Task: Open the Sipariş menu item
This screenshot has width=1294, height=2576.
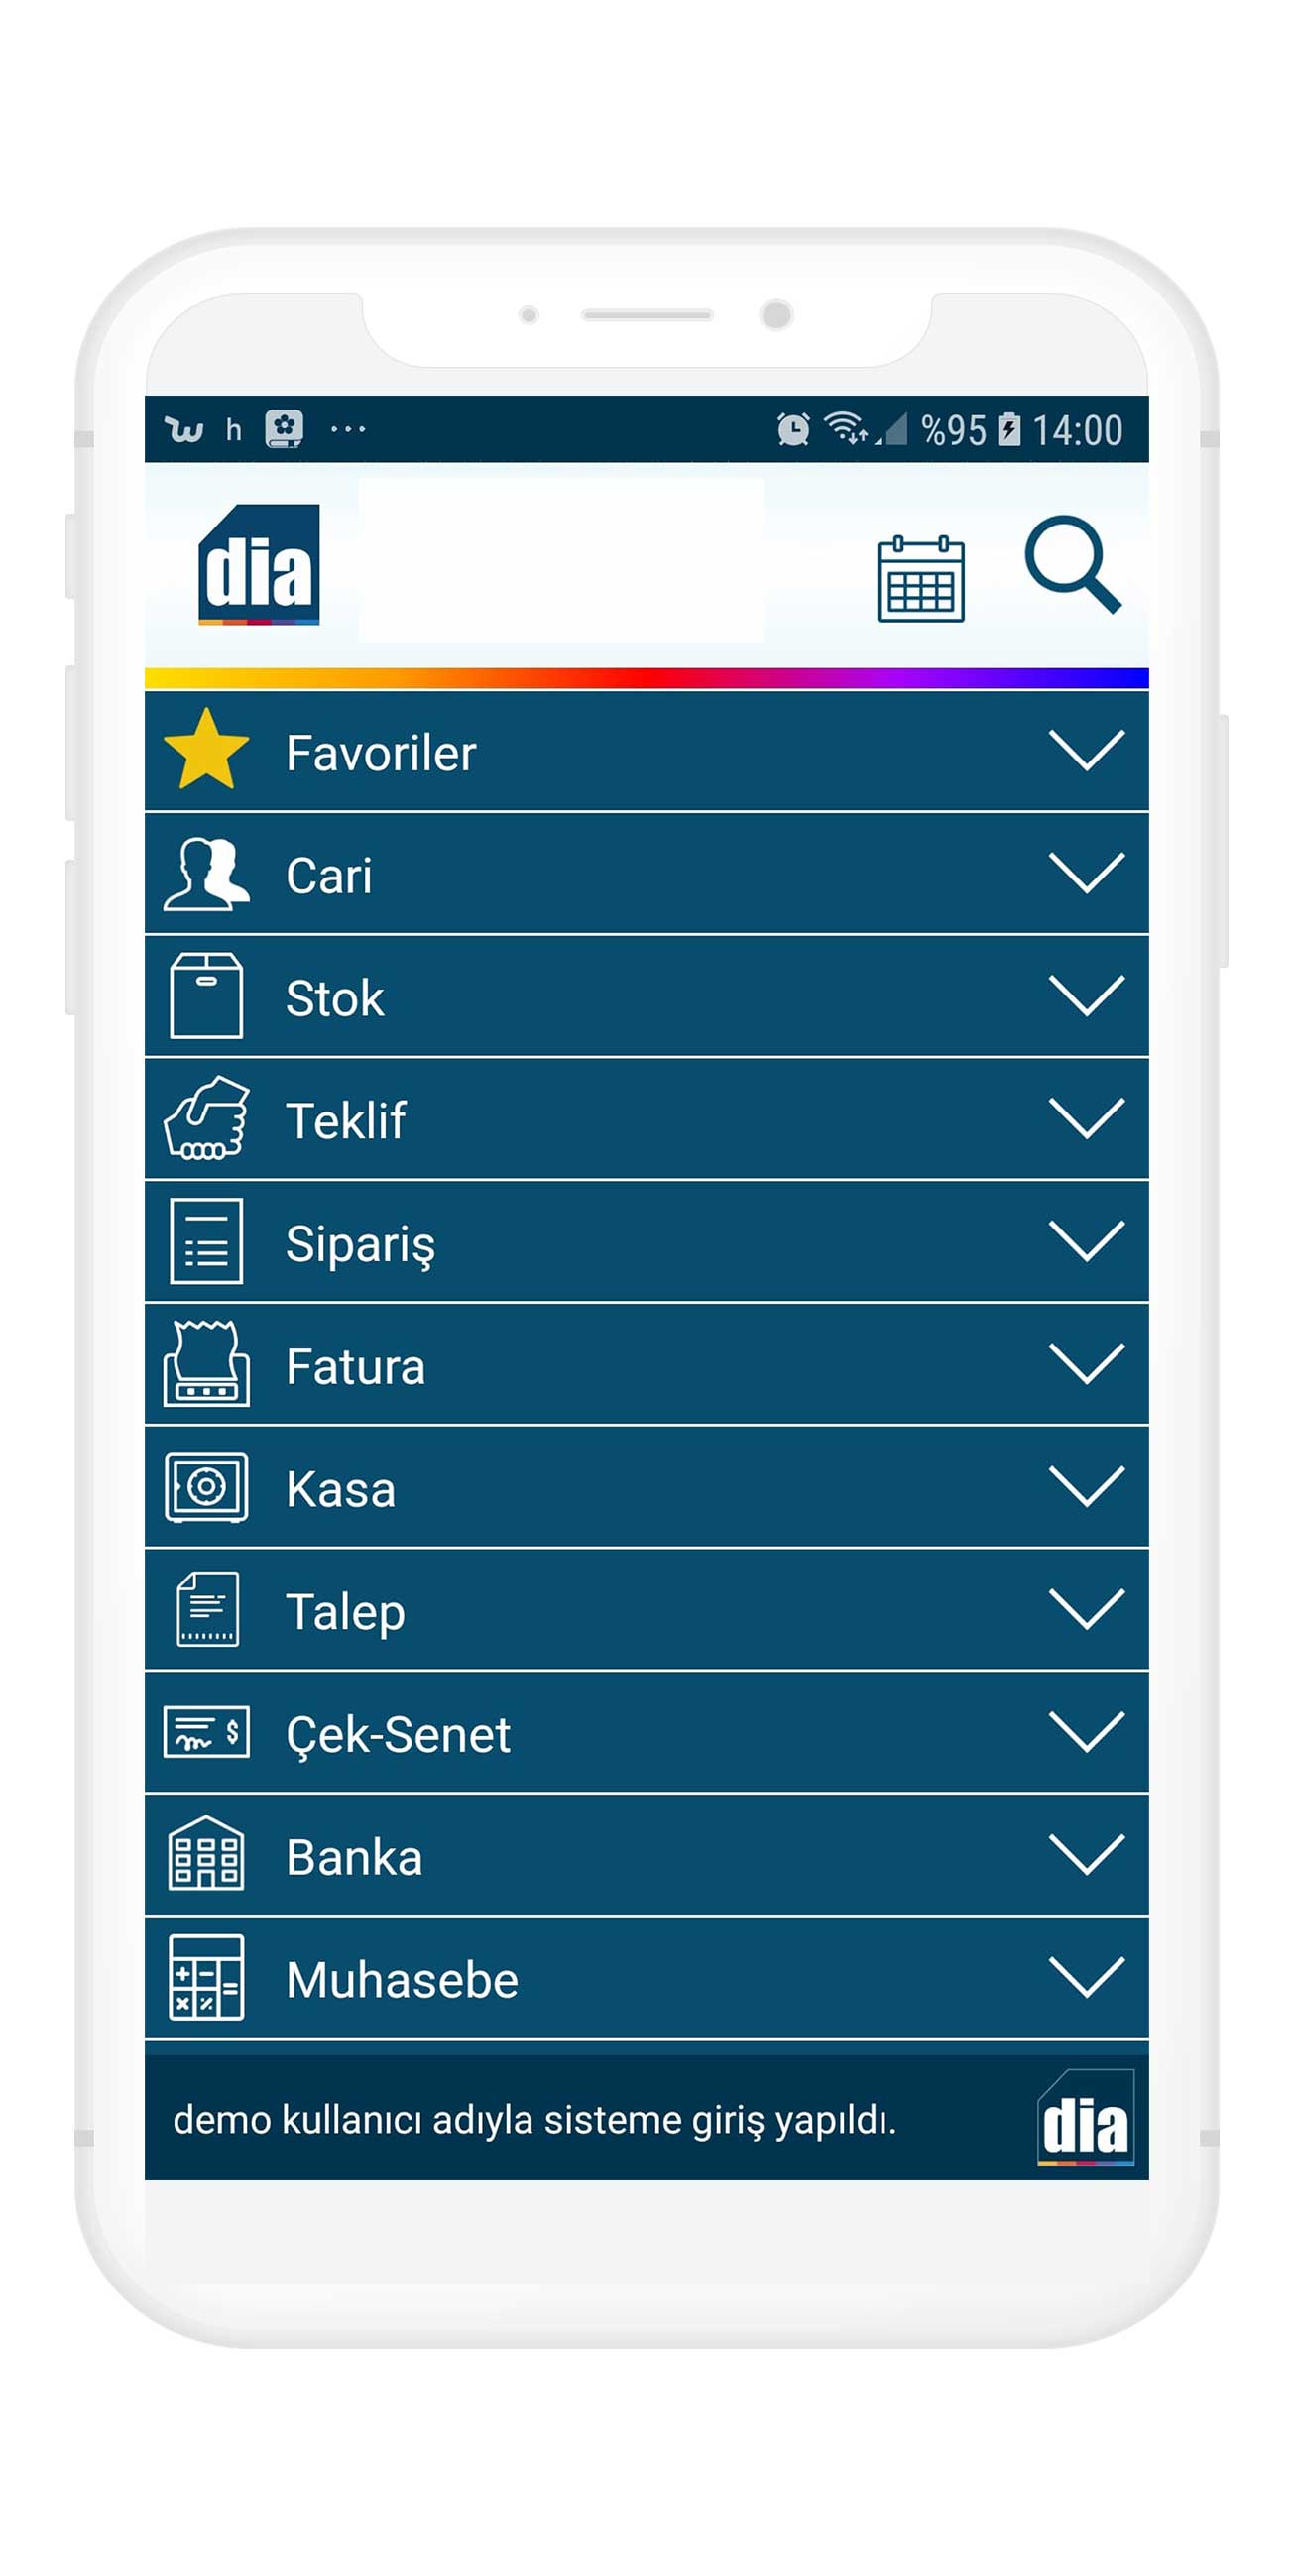Action: pyautogui.click(x=360, y=1243)
